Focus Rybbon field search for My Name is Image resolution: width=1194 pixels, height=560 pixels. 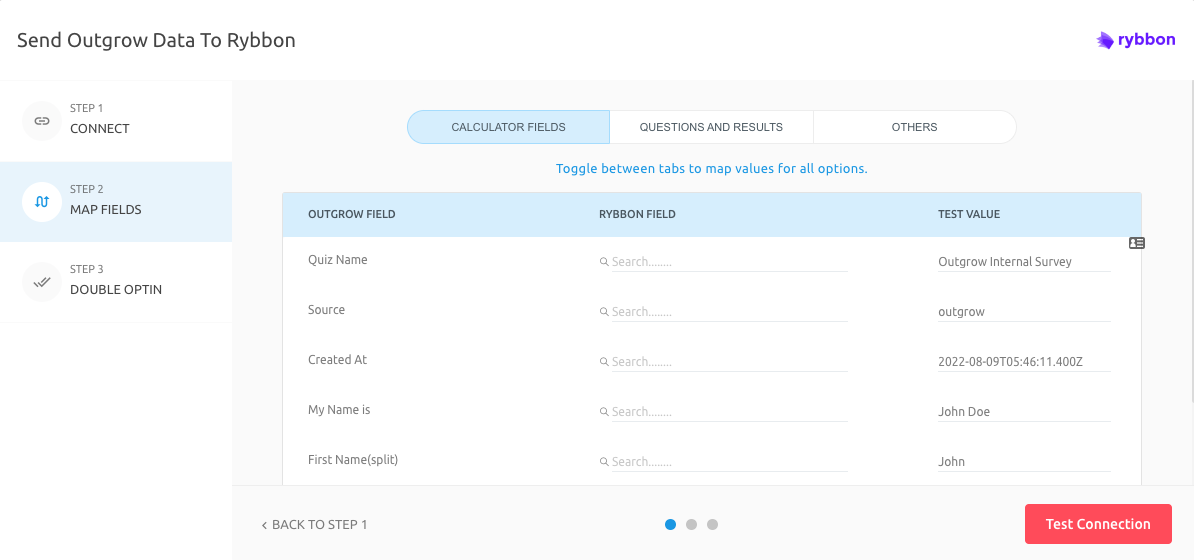729,411
